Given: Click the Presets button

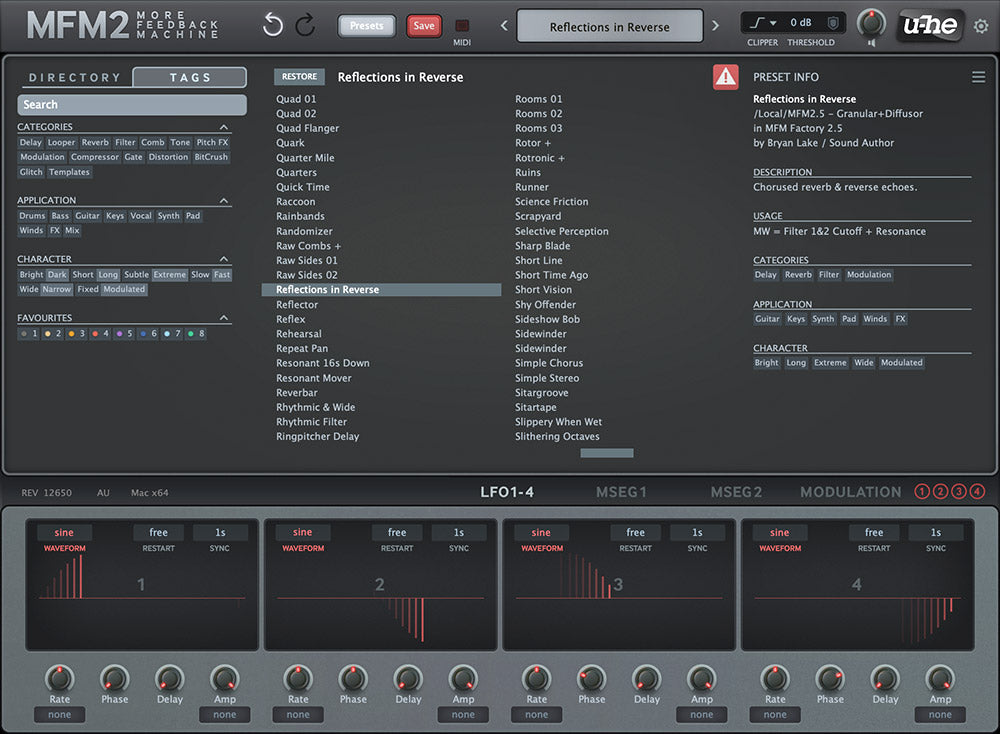Looking at the screenshot, I should point(367,26).
